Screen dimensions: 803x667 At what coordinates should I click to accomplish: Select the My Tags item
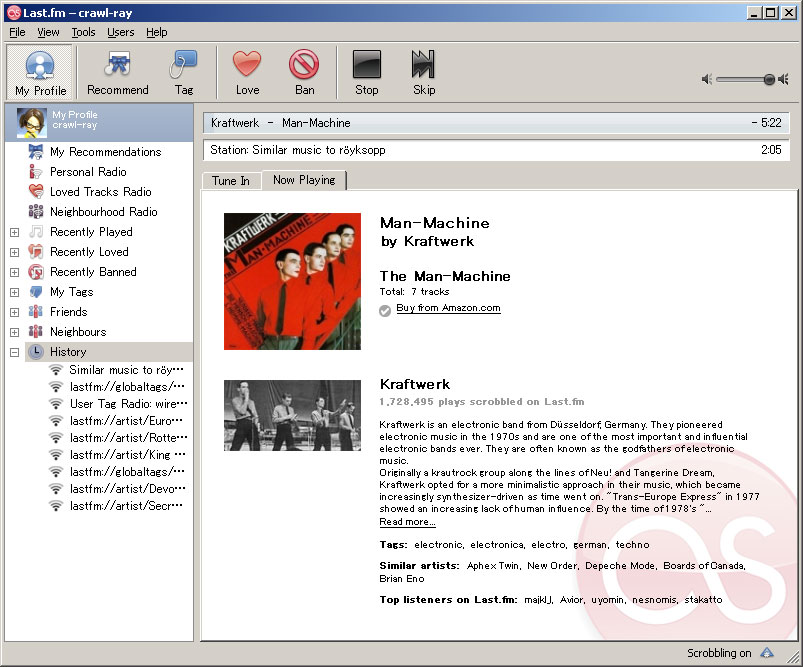pos(72,291)
